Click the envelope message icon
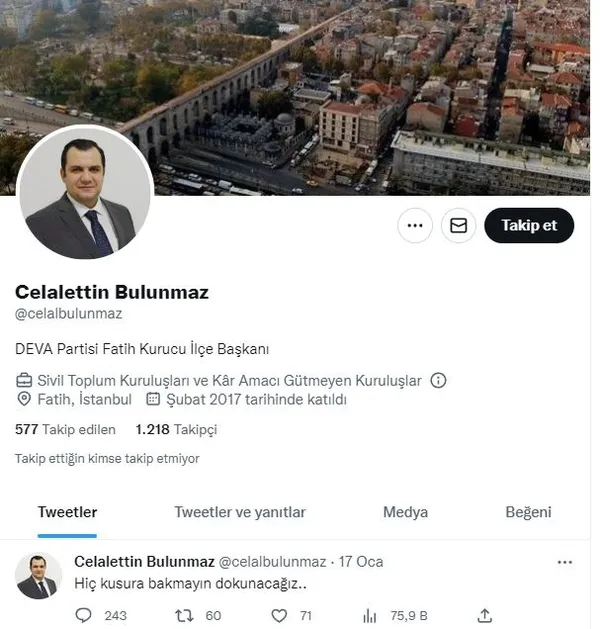The image size is (600, 629). [x=458, y=226]
